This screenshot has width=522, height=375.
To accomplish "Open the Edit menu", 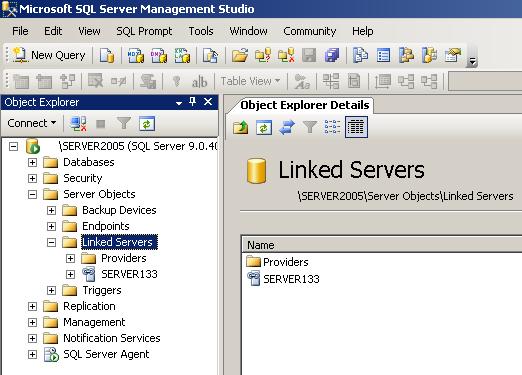I will click(53, 31).
